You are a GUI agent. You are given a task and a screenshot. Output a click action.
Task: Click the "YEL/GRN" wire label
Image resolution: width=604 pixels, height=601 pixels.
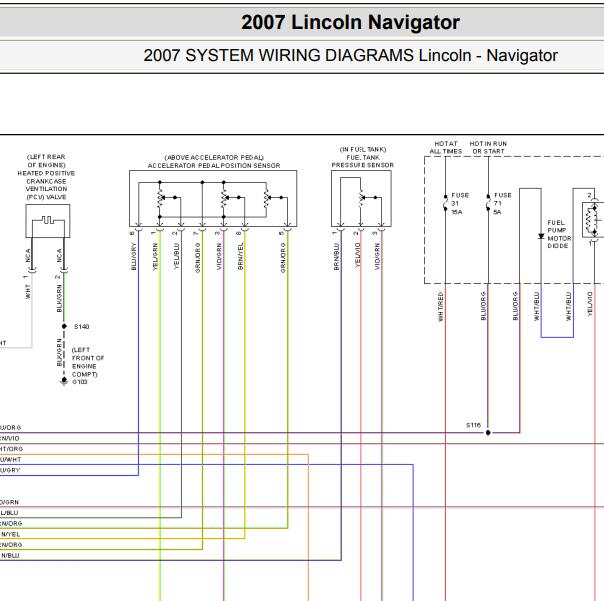[x=155, y=256]
